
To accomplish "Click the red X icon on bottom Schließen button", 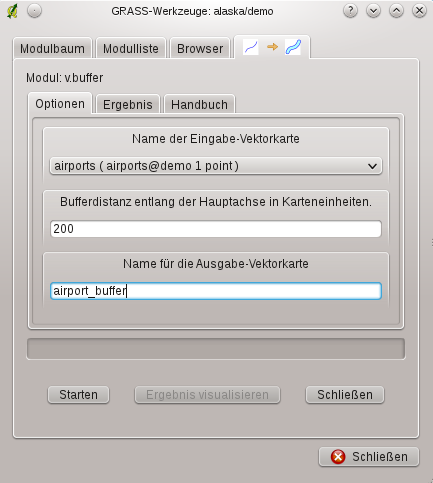I will click(338, 457).
